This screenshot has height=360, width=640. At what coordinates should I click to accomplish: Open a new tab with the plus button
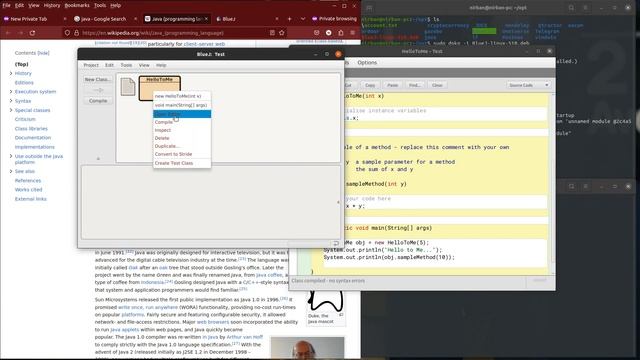pos(289,19)
